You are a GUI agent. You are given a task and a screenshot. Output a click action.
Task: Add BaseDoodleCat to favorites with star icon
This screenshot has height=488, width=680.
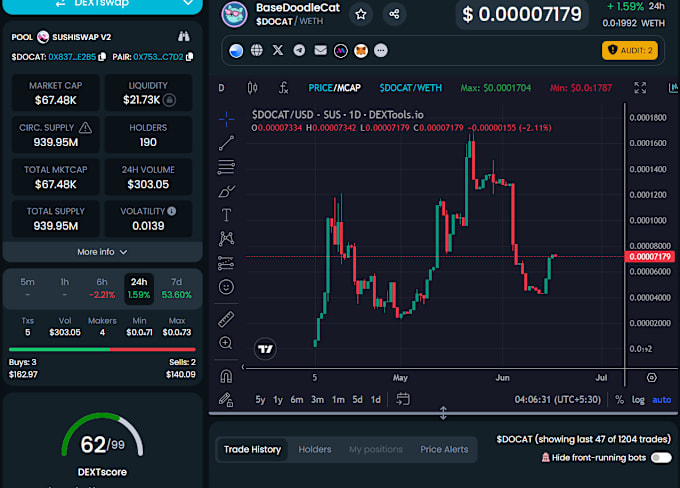(360, 14)
